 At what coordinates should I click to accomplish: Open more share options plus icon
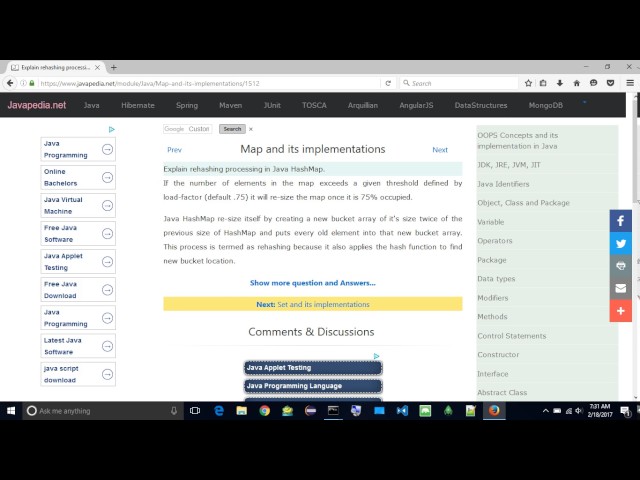coord(620,311)
